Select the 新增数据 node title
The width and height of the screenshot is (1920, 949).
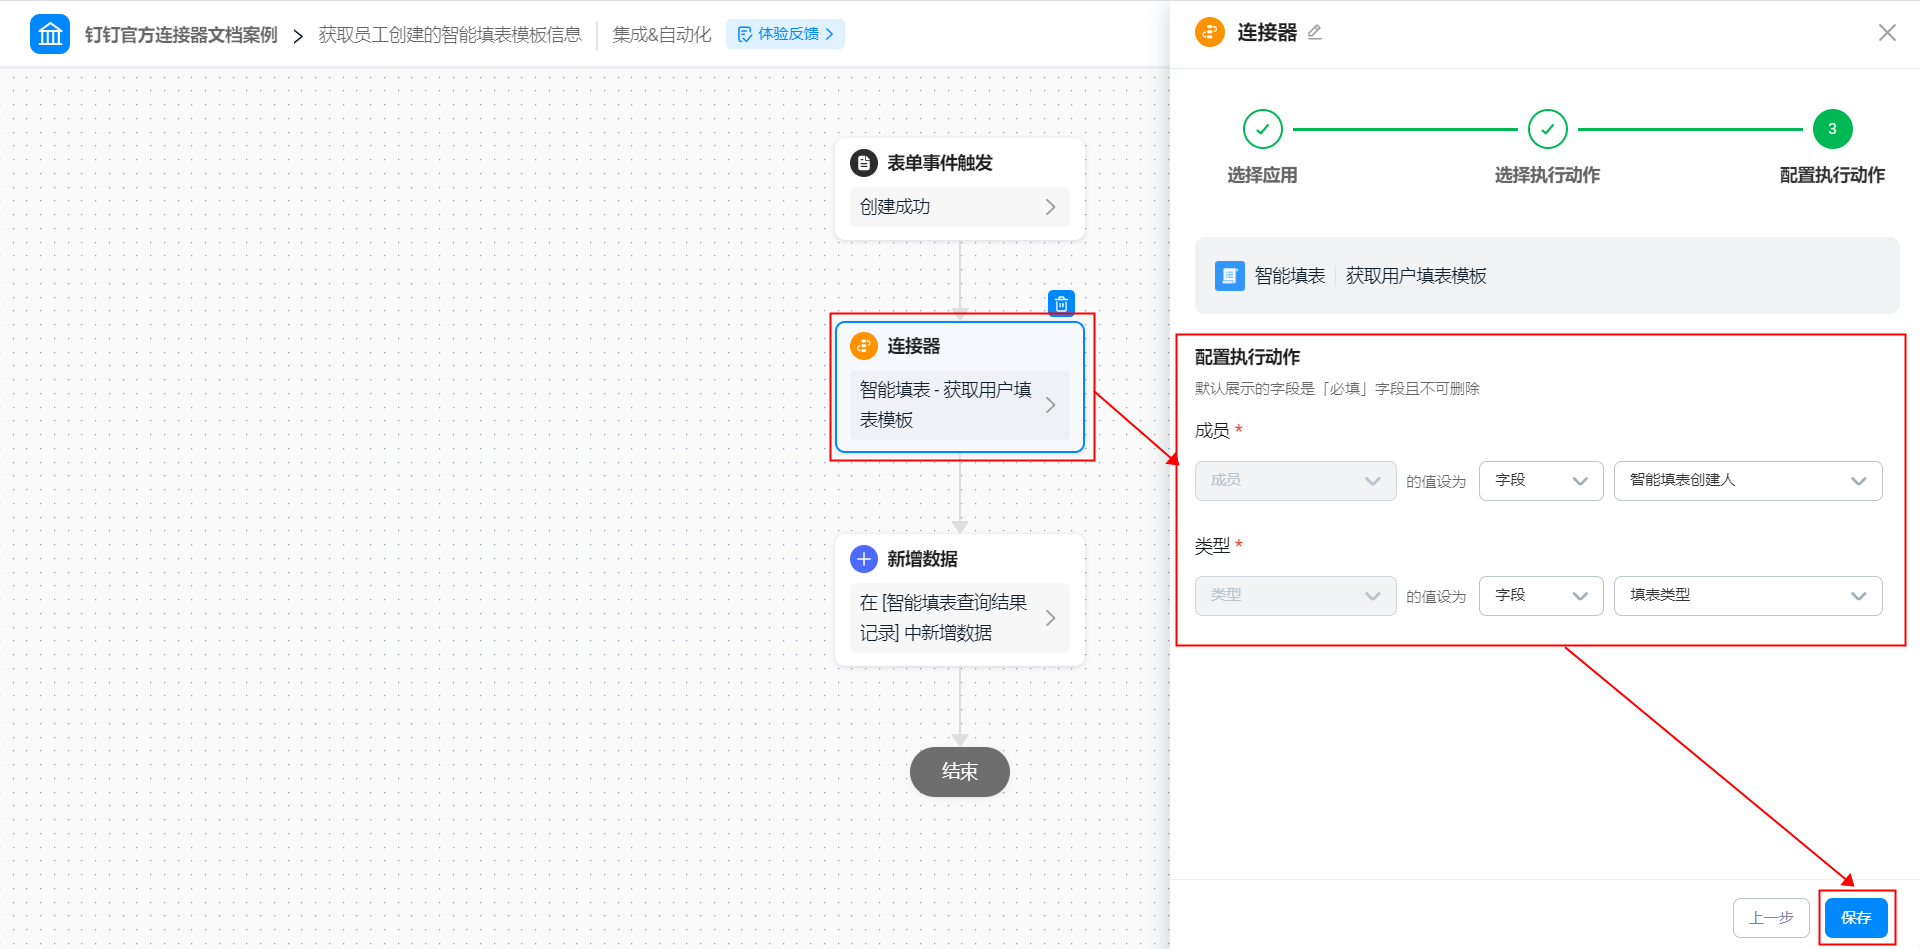pyautogui.click(x=922, y=559)
